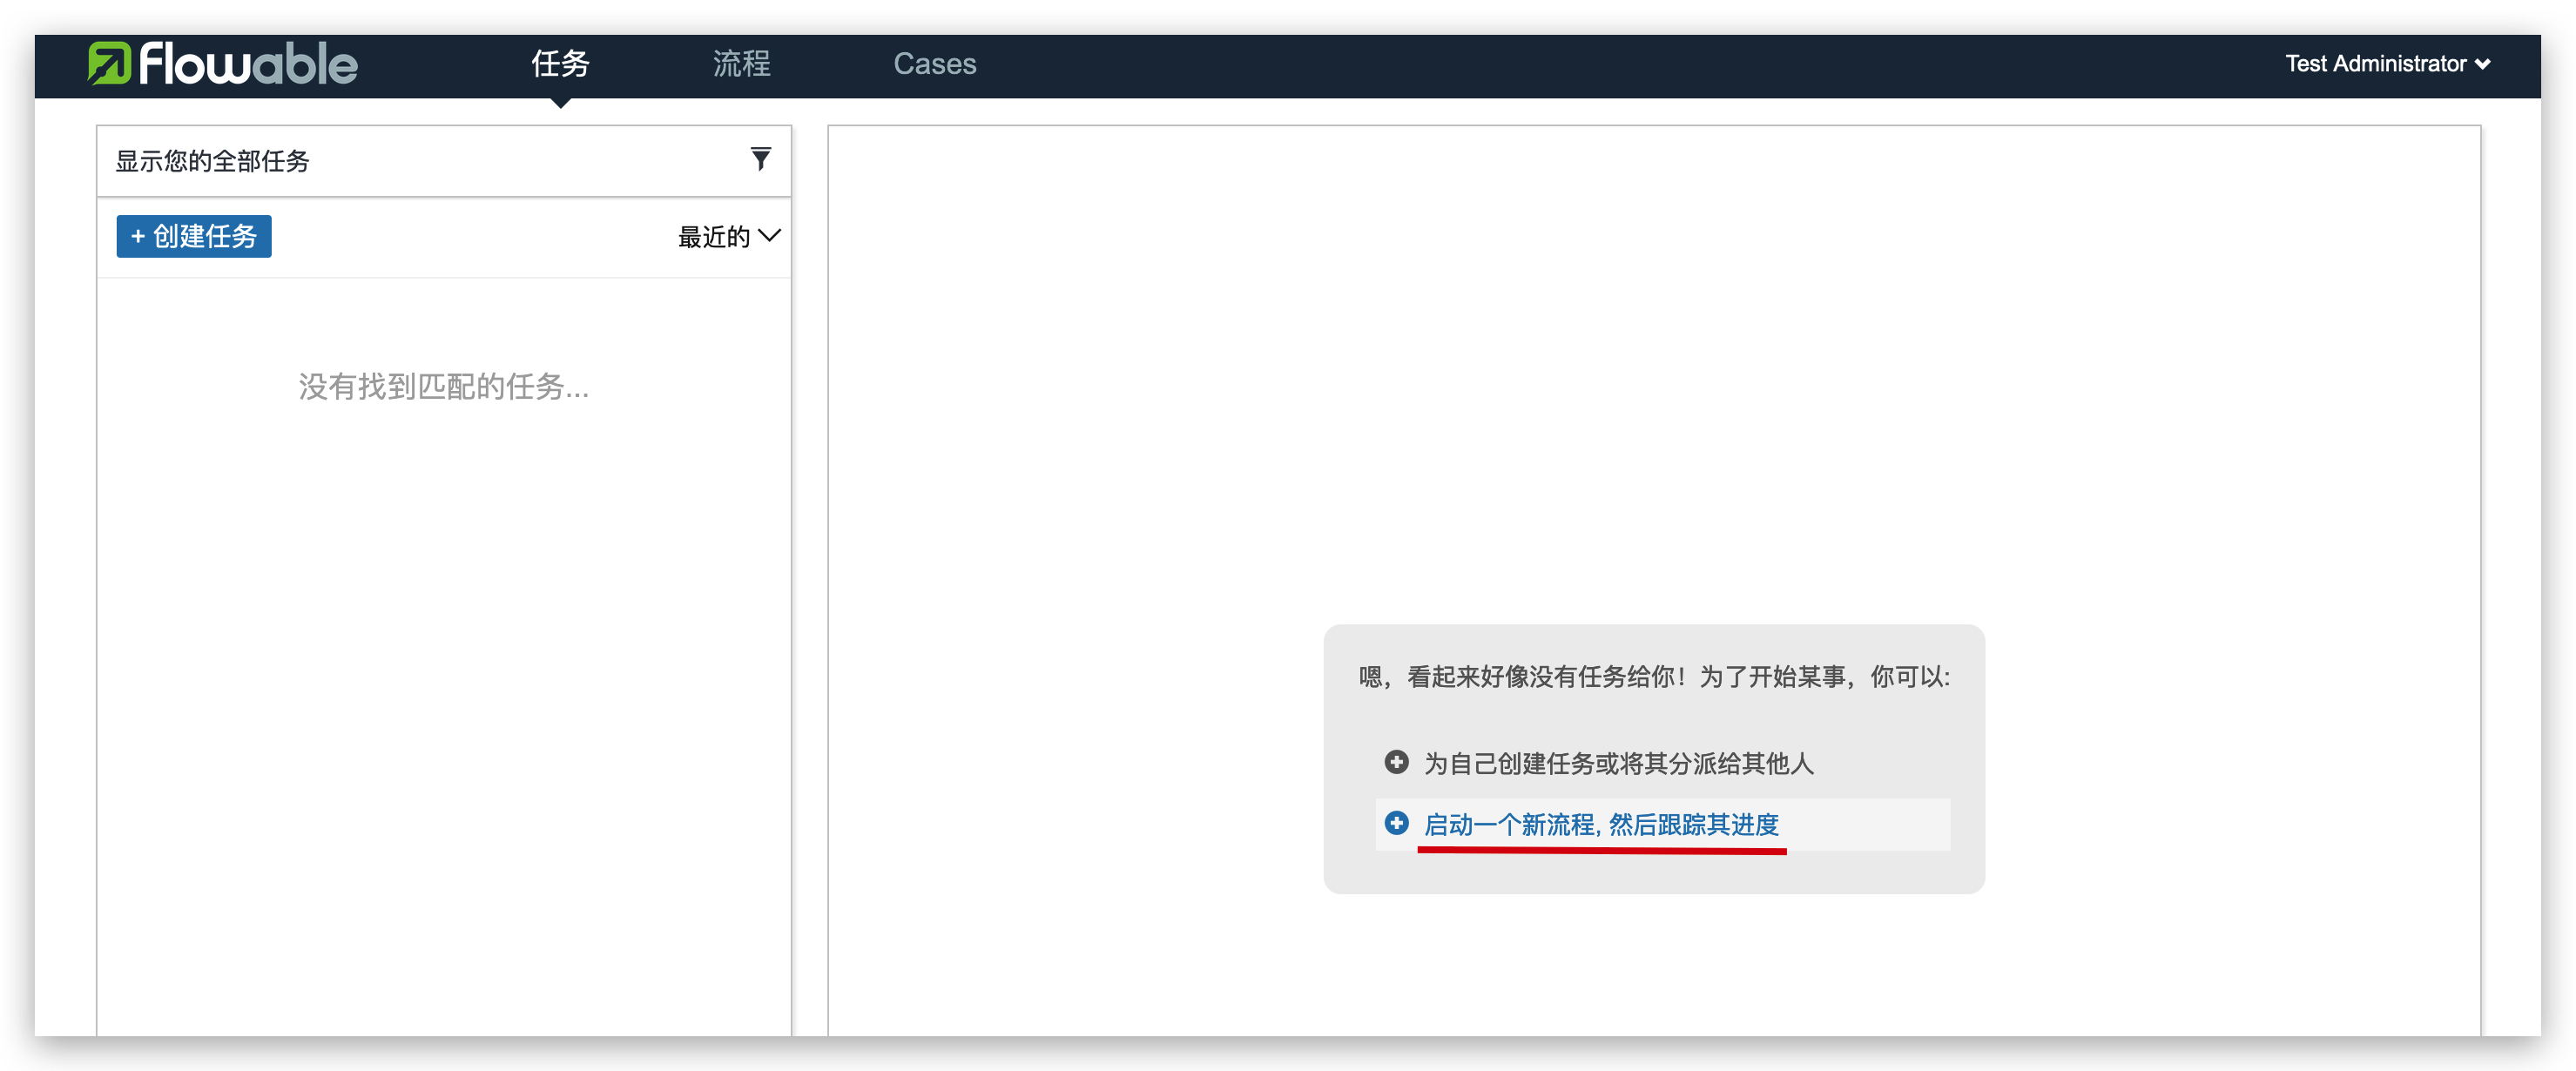This screenshot has width=2576, height=1071.
Task: Click the 没有找到匹配的任务 message text
Action: pos(443,387)
